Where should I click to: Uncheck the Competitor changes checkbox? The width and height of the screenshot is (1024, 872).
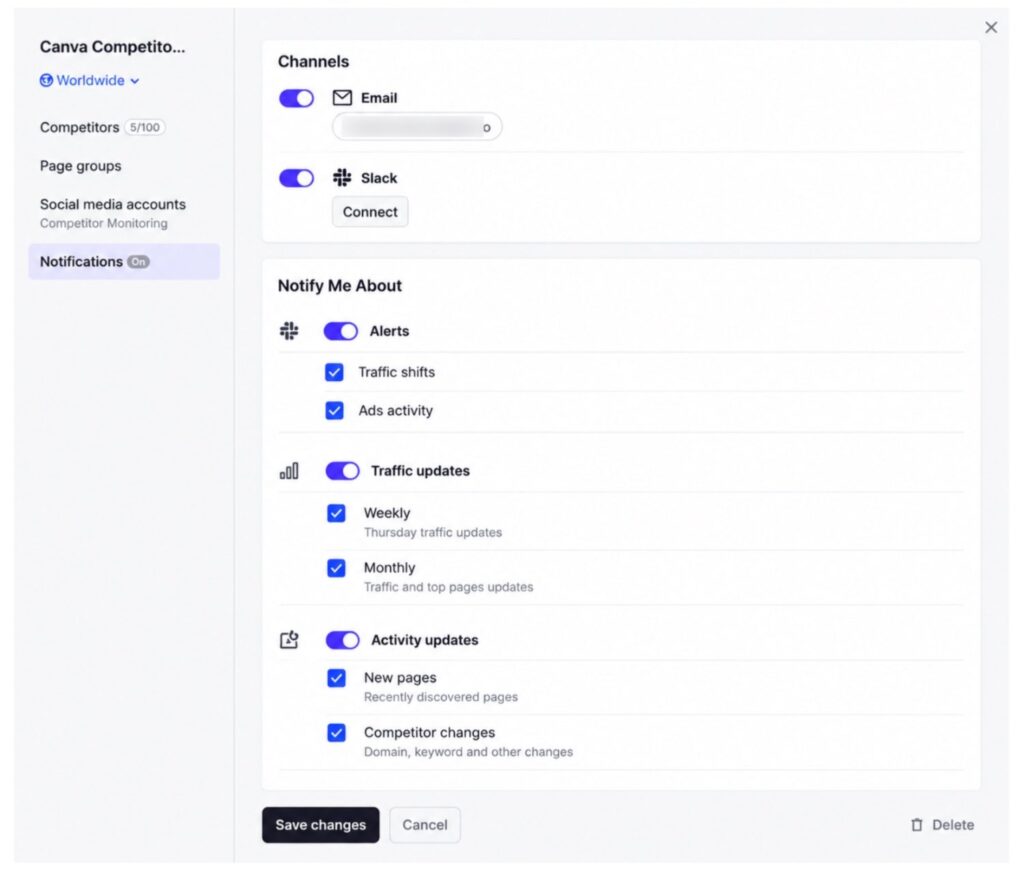pos(336,733)
